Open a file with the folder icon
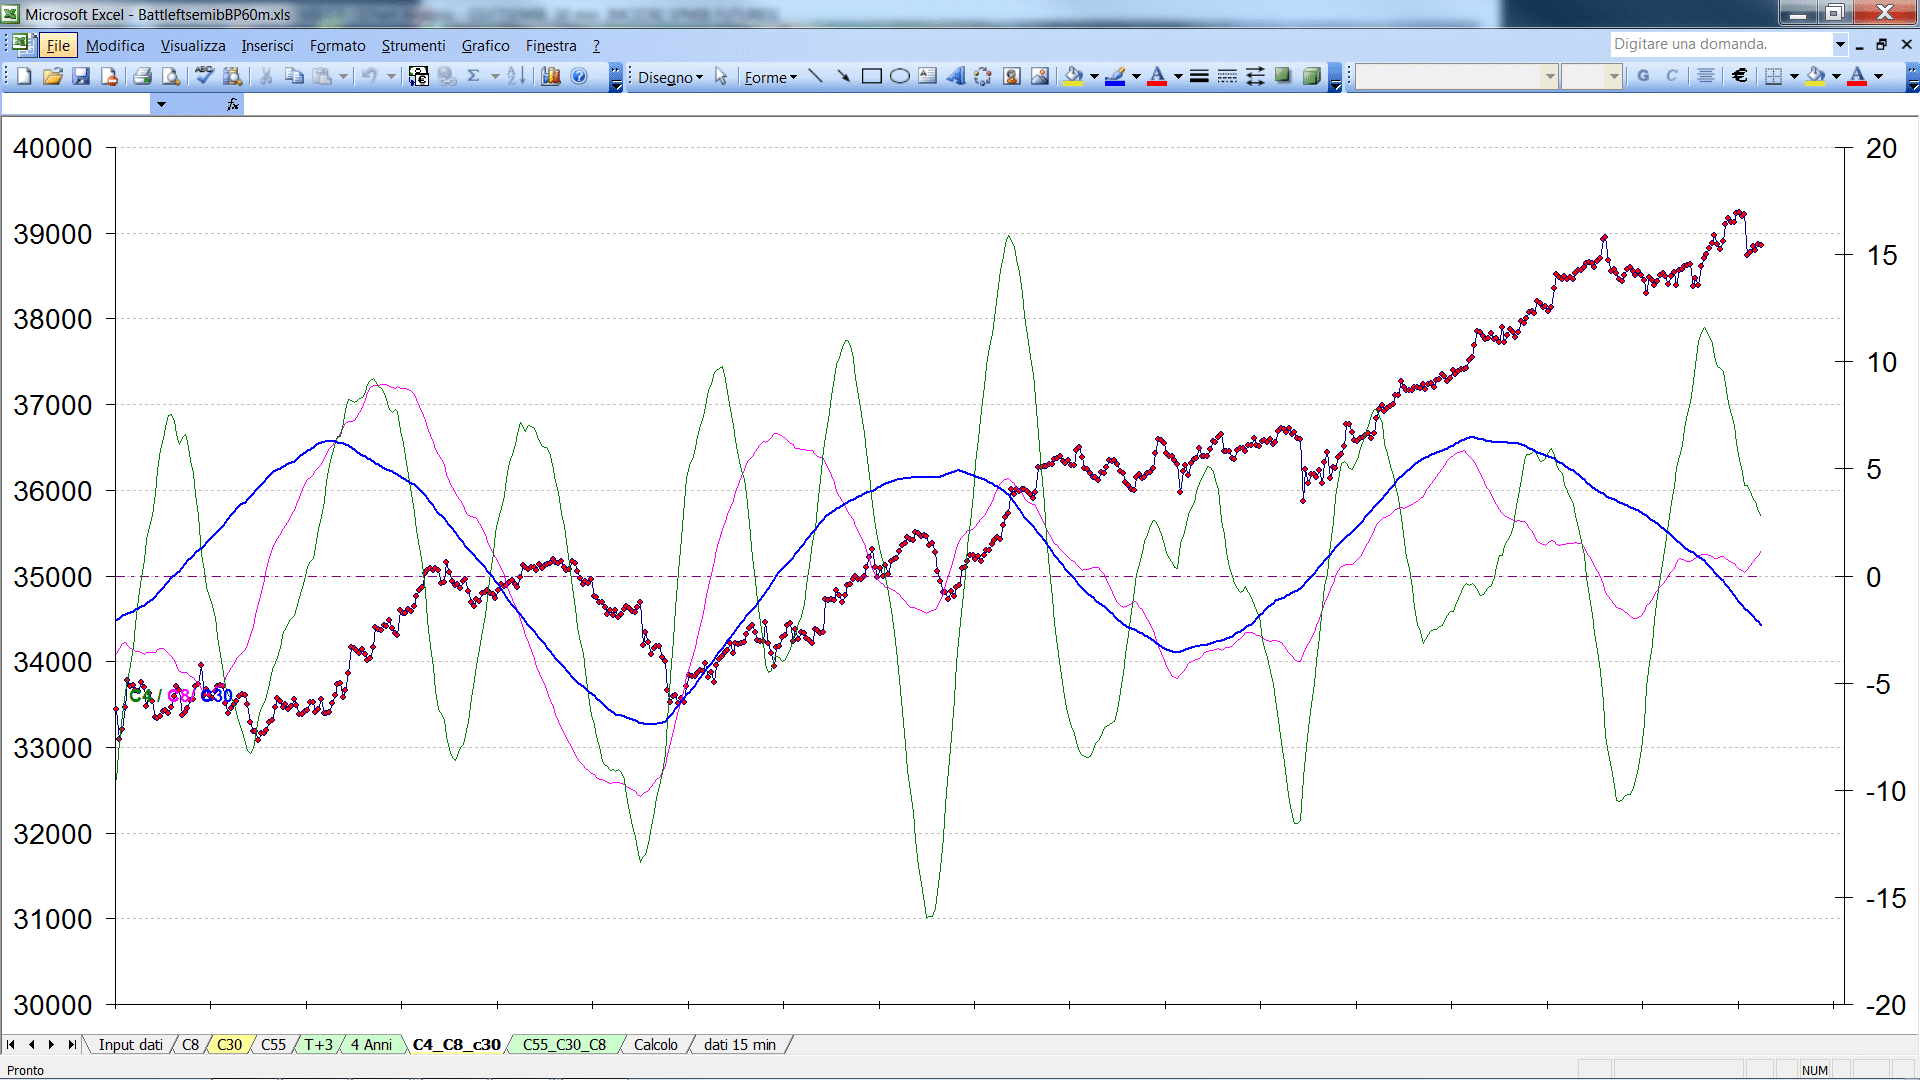The image size is (1920, 1080). pos(53,76)
